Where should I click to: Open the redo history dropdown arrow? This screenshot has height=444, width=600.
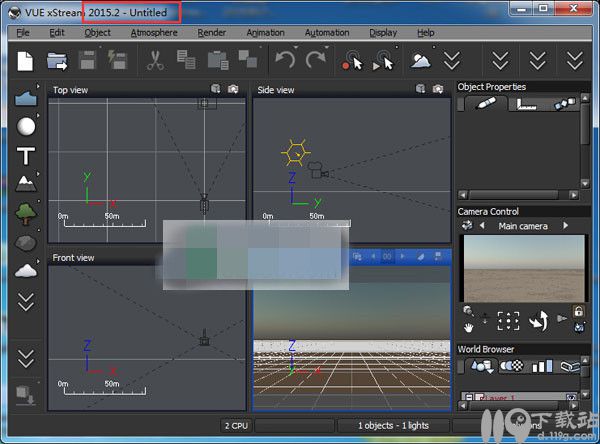[x=327, y=47]
